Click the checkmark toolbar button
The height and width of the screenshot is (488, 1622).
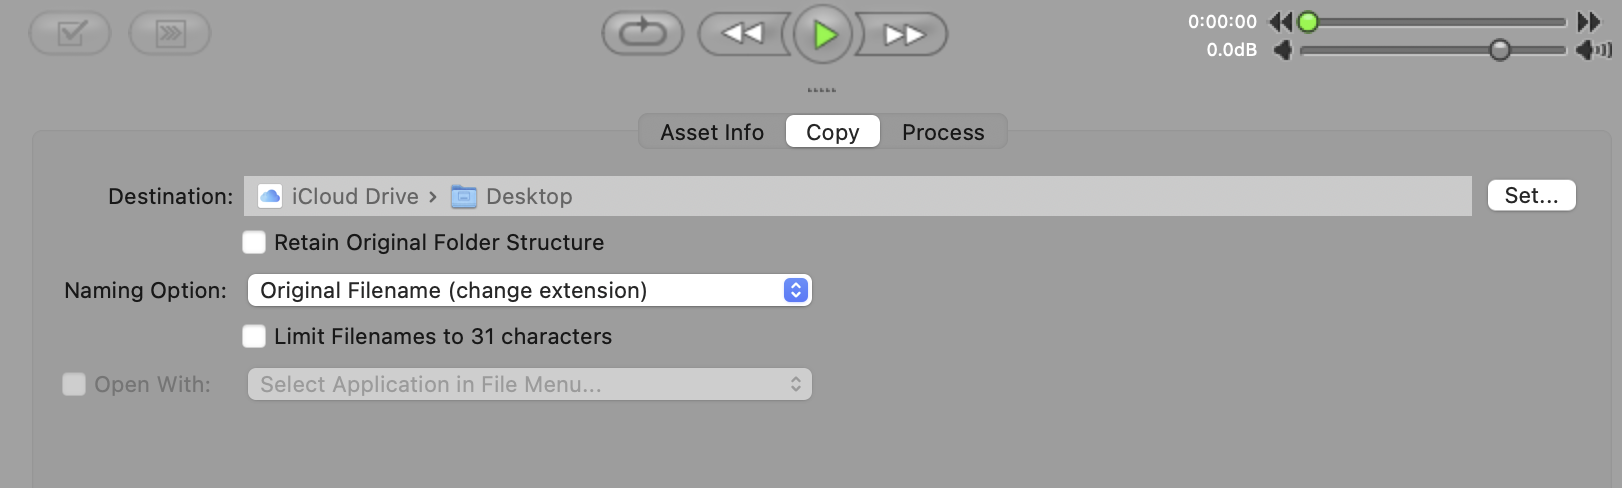click(x=70, y=34)
